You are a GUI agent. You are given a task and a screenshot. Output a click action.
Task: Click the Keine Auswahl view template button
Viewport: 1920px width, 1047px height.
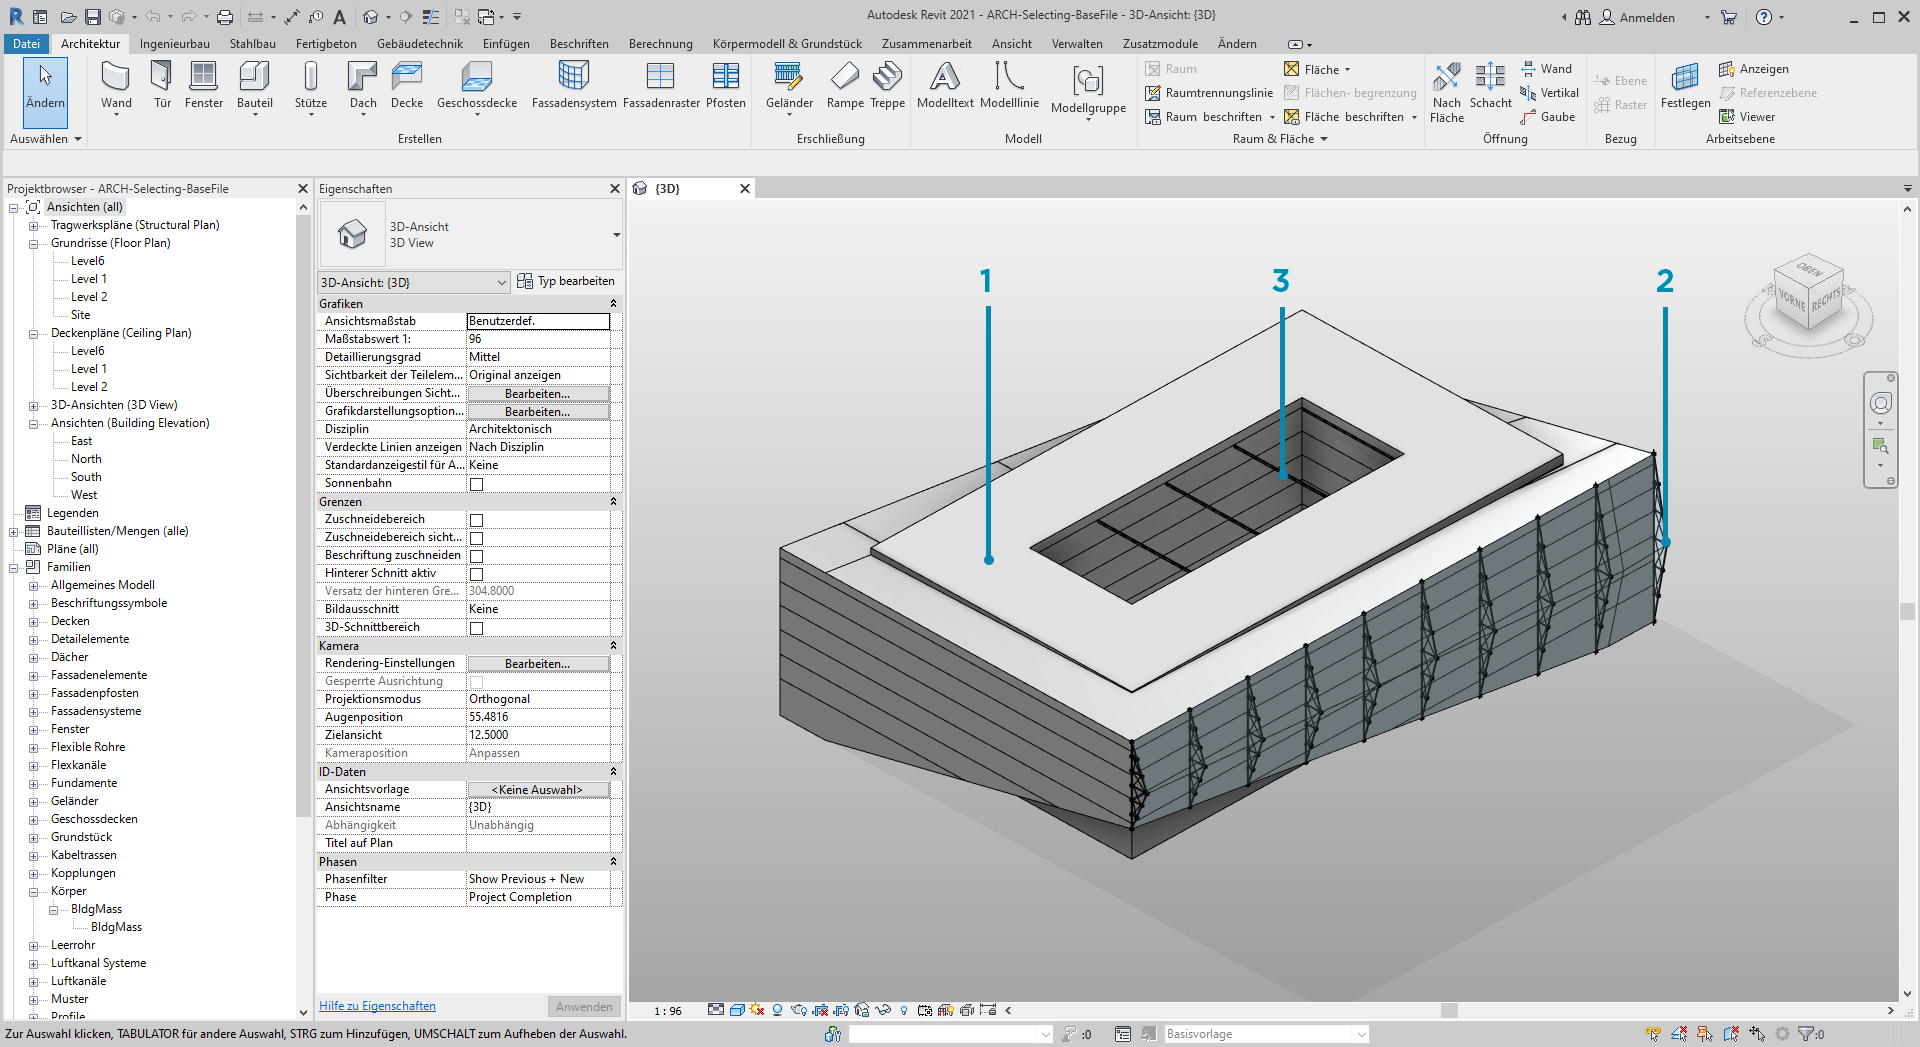[x=538, y=790]
